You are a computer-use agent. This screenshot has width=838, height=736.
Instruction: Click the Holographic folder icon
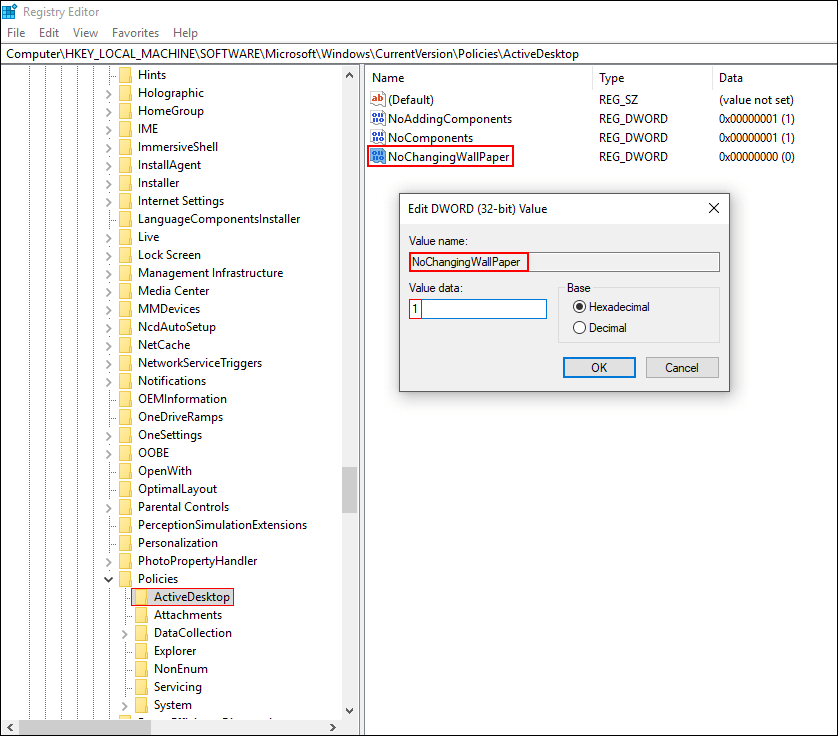tap(125, 93)
